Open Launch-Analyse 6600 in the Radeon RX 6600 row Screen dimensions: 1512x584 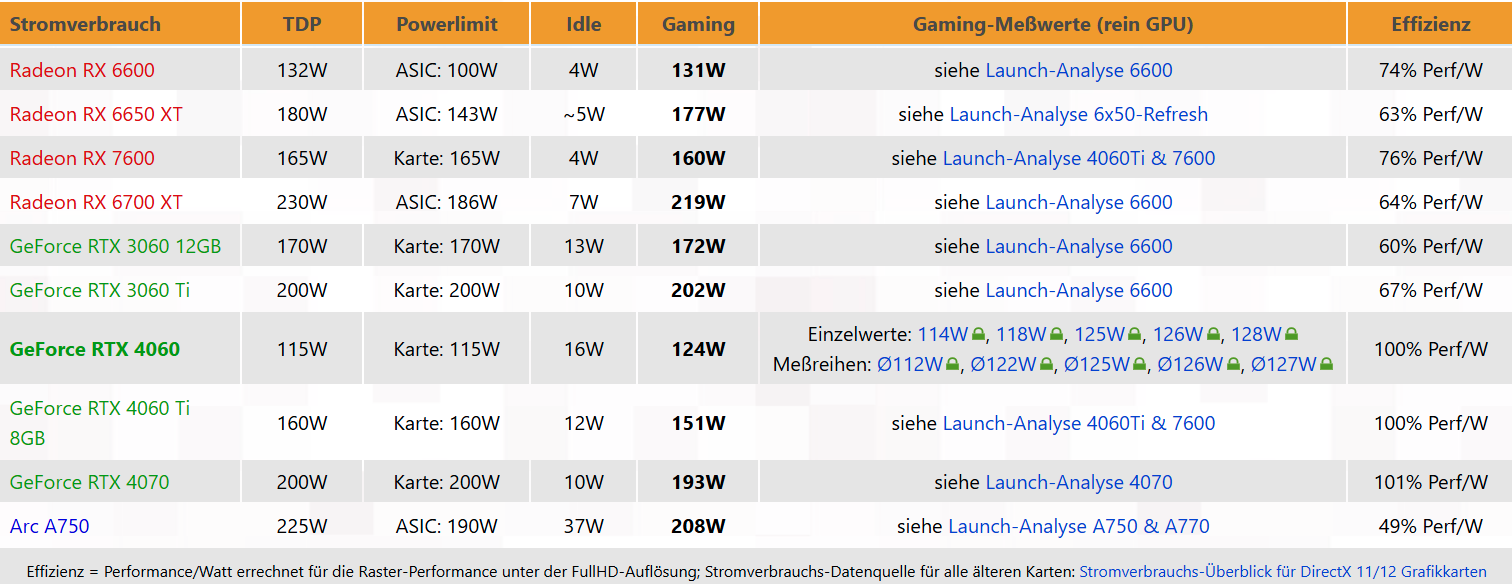(1079, 70)
